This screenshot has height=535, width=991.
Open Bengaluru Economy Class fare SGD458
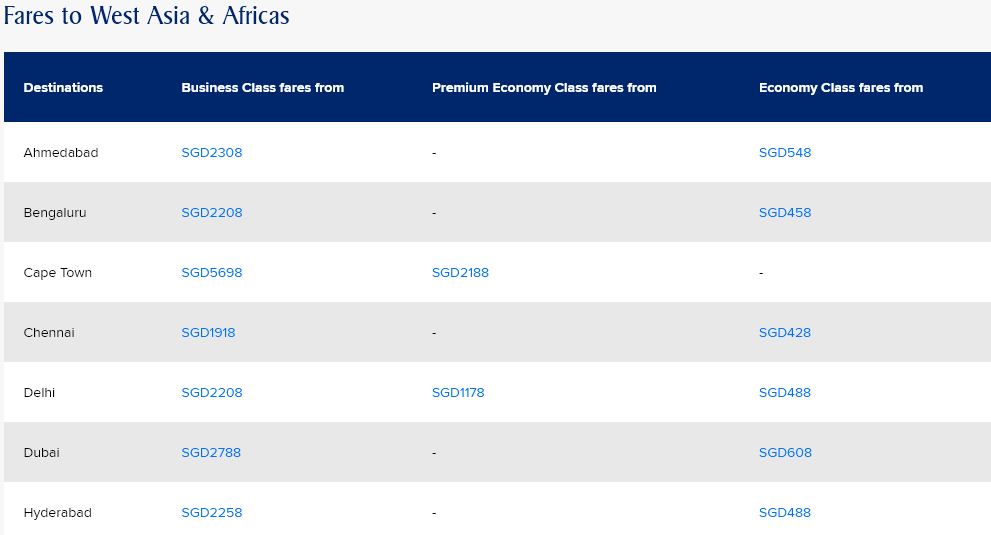[785, 213]
